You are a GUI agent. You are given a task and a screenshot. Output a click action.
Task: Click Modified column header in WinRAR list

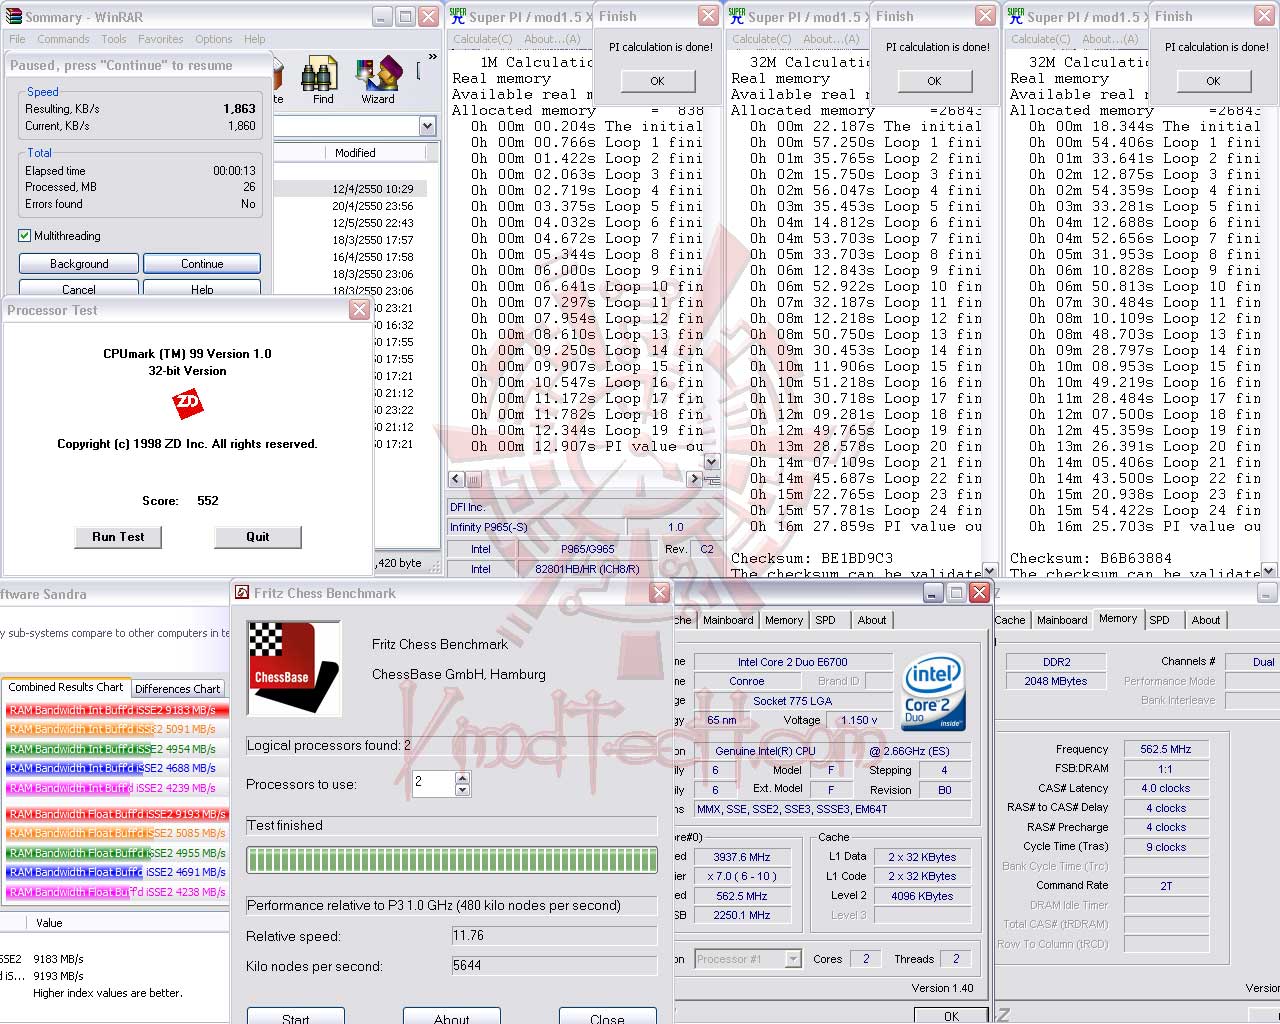(x=356, y=153)
